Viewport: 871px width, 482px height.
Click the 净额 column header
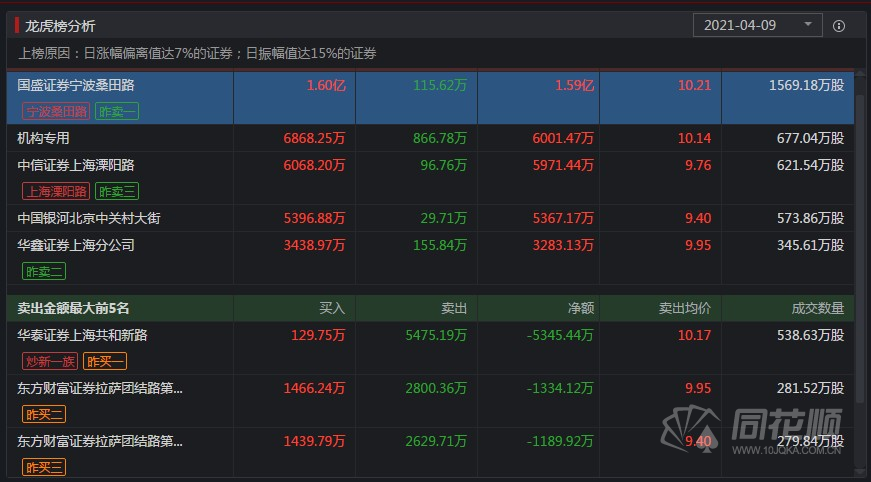point(580,308)
